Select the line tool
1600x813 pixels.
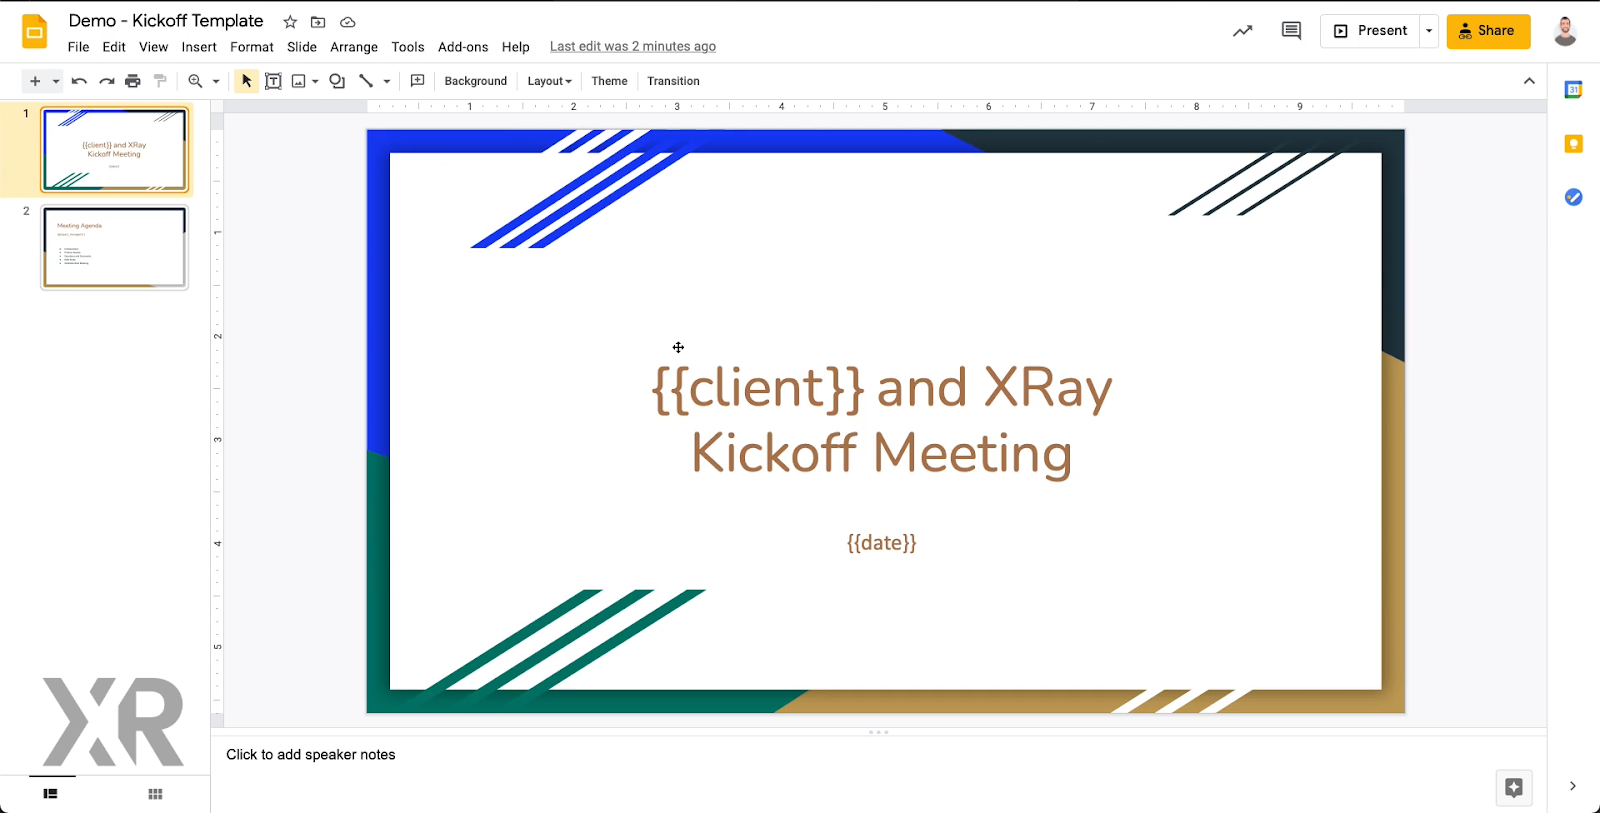[366, 81]
